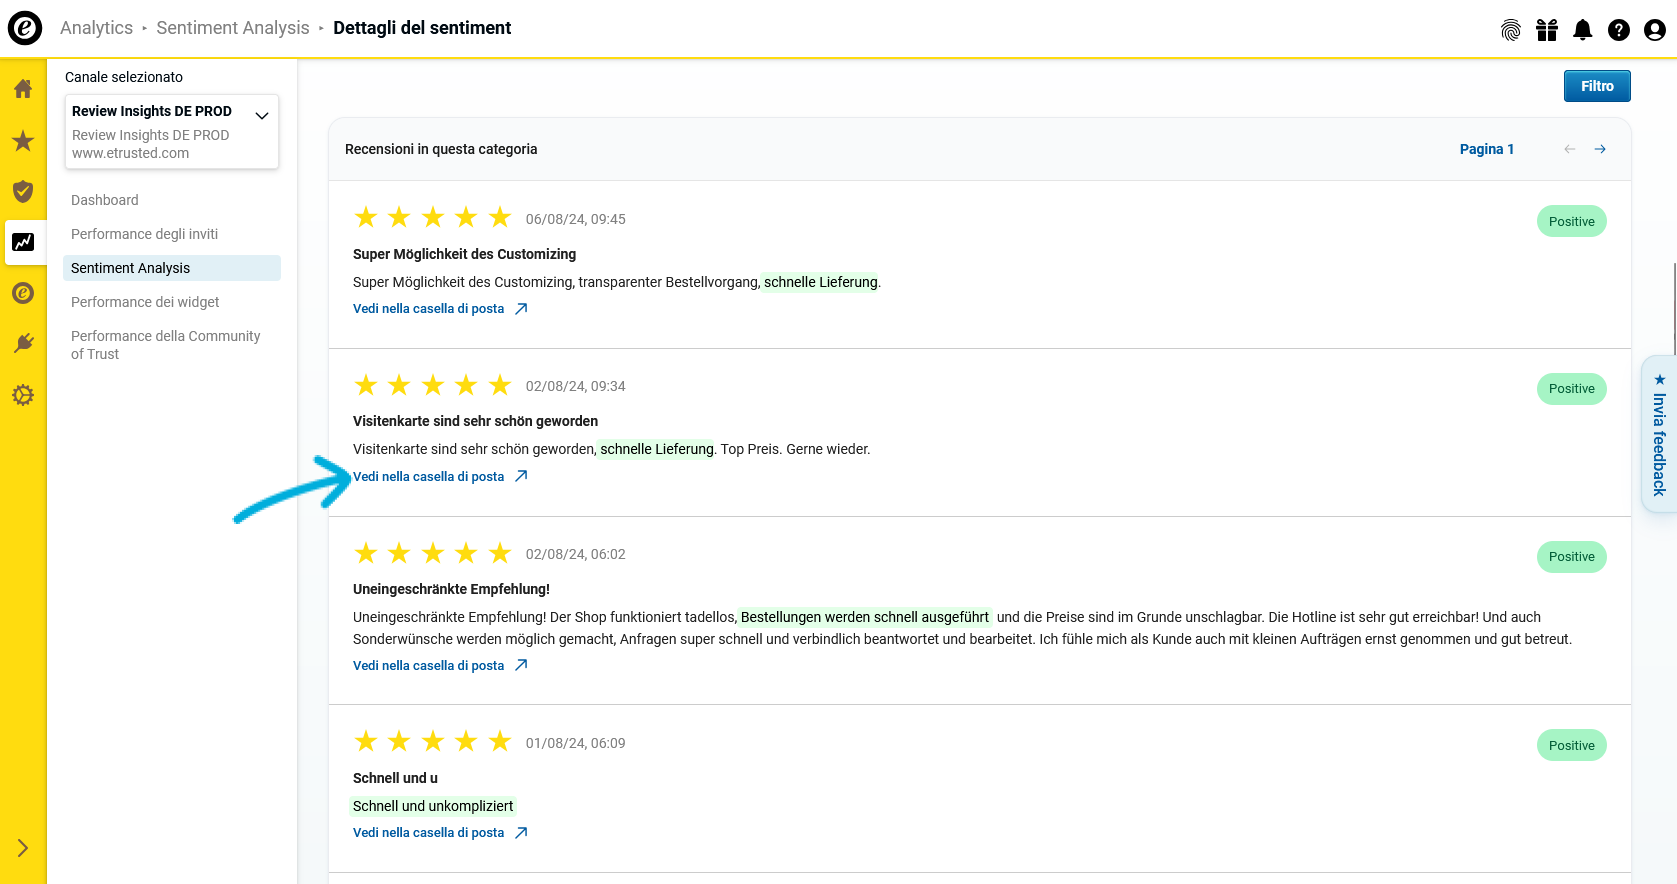The width and height of the screenshot is (1677, 884).
Task: Open the gear settings sidebar icon
Action: pyautogui.click(x=23, y=395)
